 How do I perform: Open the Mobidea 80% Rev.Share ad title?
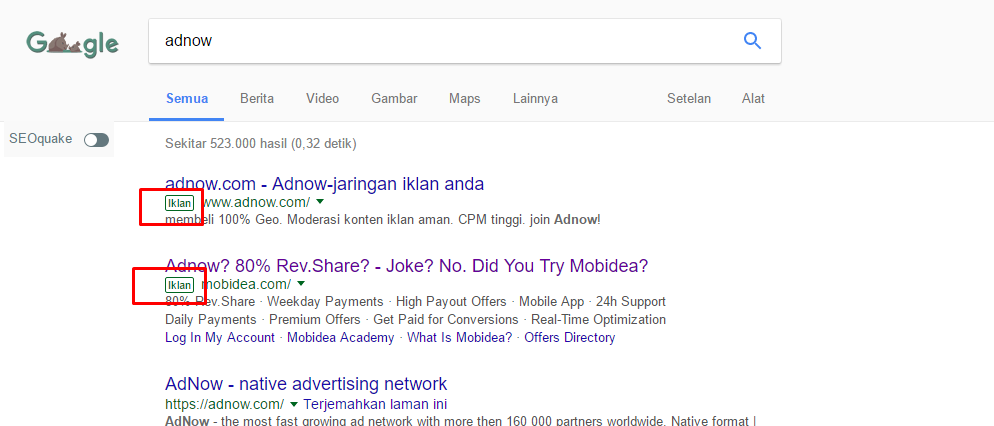click(407, 266)
